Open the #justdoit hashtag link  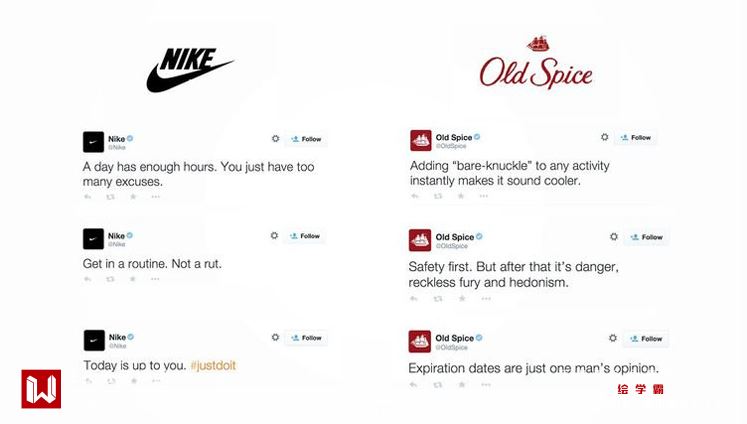point(213,366)
